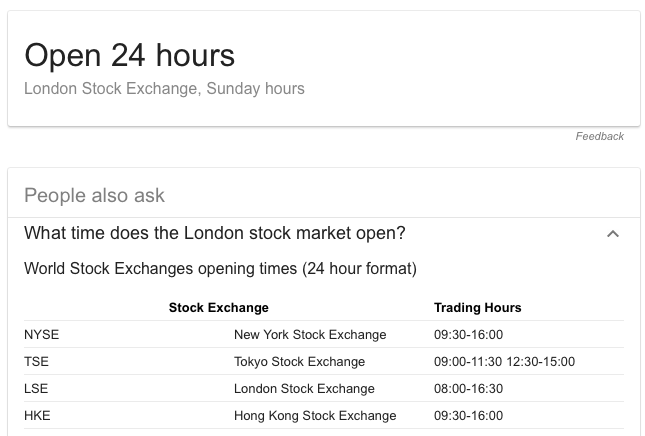Click NYSE trading hours 09:30-16:00
Image resolution: width=645 pixels, height=436 pixels.
tap(468, 334)
